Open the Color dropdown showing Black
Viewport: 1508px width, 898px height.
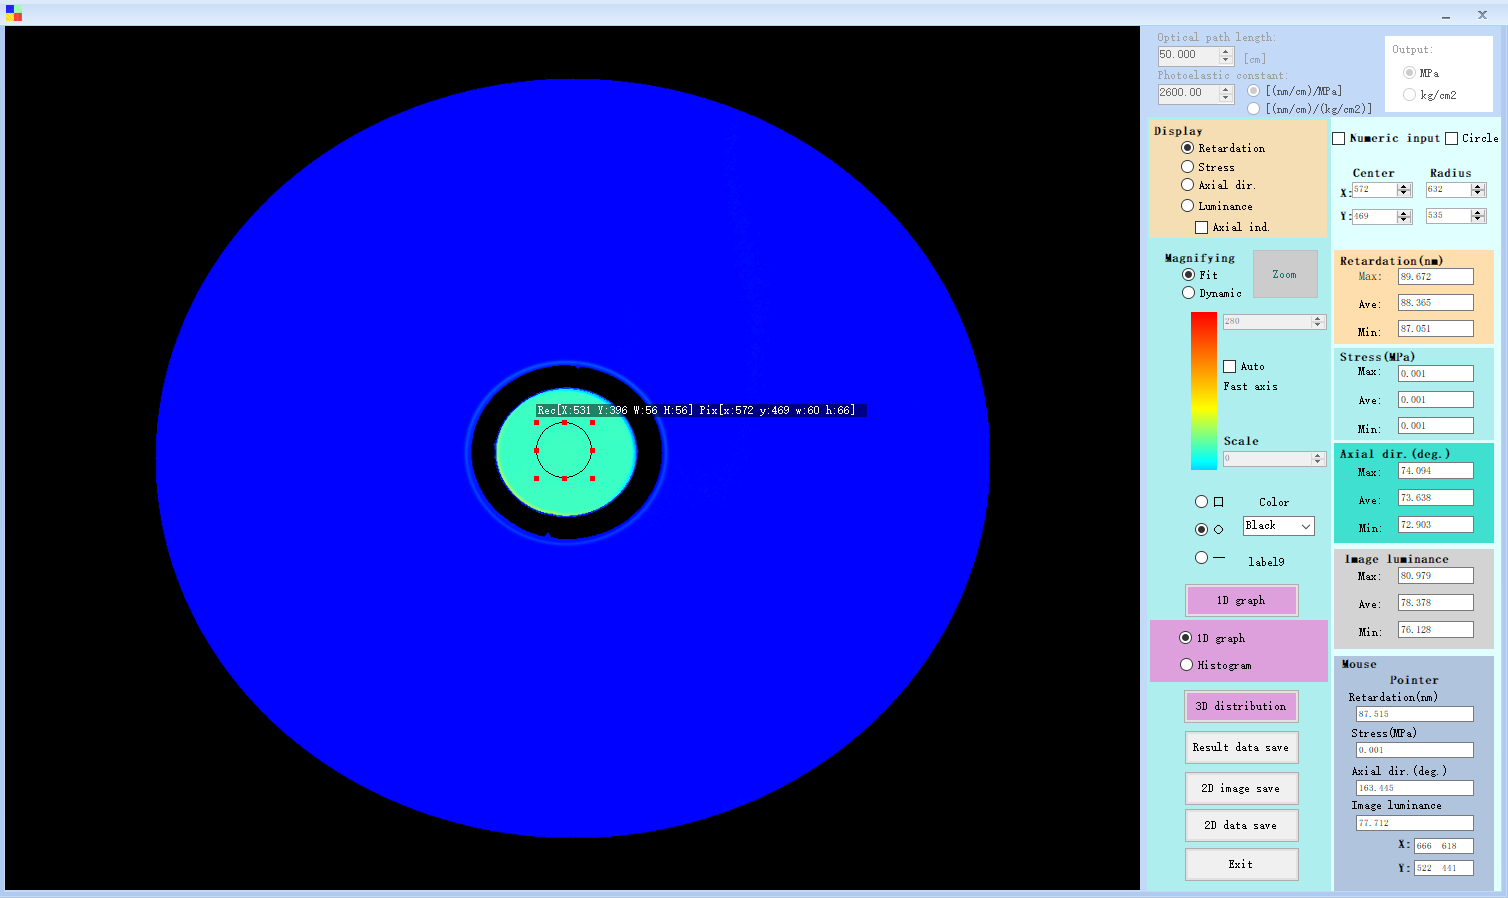[1278, 526]
